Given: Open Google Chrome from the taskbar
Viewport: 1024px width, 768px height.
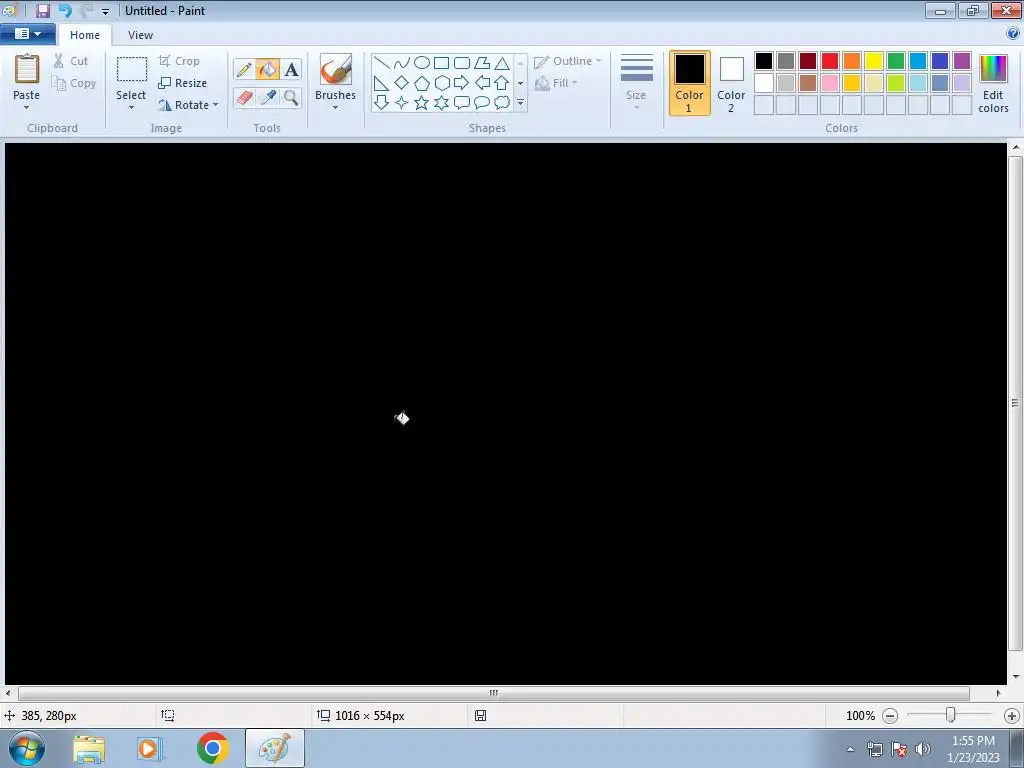Looking at the screenshot, I should click(x=213, y=748).
